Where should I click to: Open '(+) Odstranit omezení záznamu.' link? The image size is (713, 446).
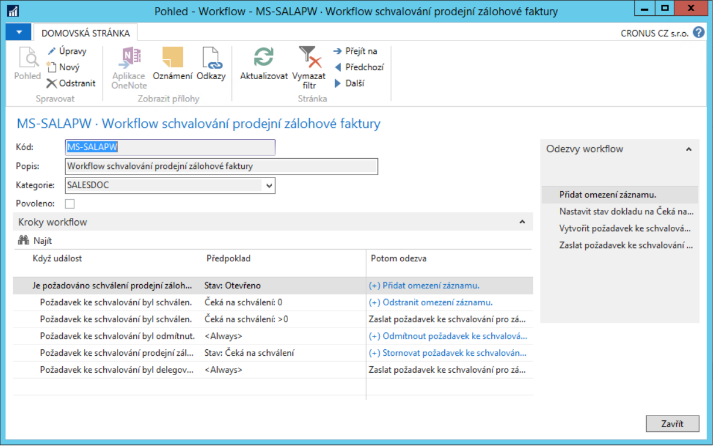430,302
